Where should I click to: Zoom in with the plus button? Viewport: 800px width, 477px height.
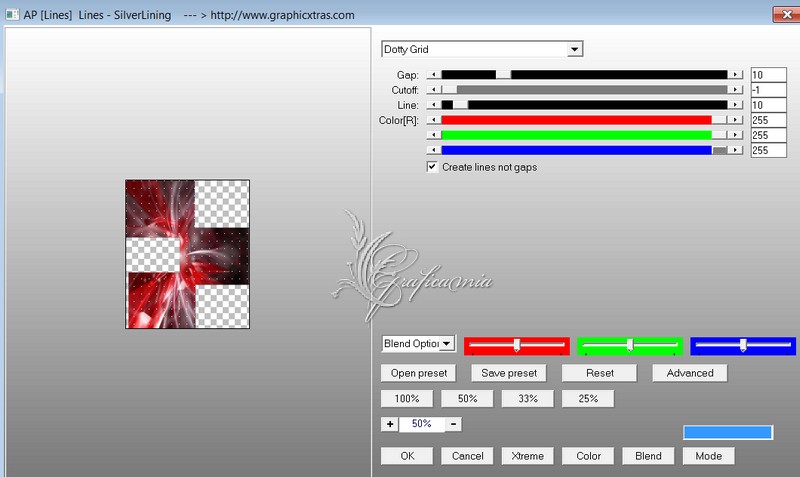click(x=390, y=424)
